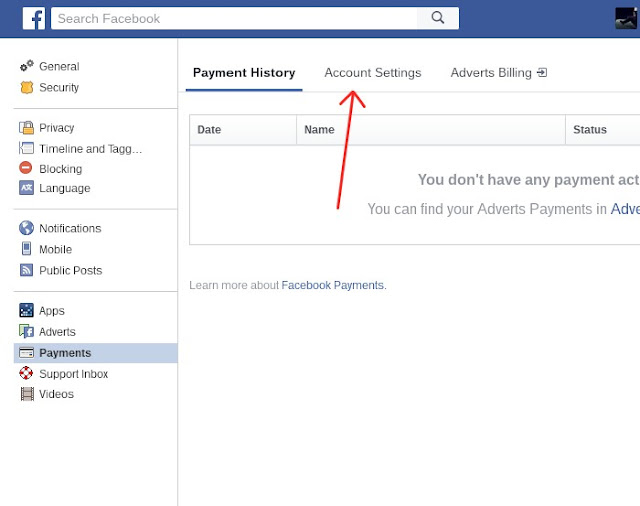Open Blocking settings

[x=60, y=169]
